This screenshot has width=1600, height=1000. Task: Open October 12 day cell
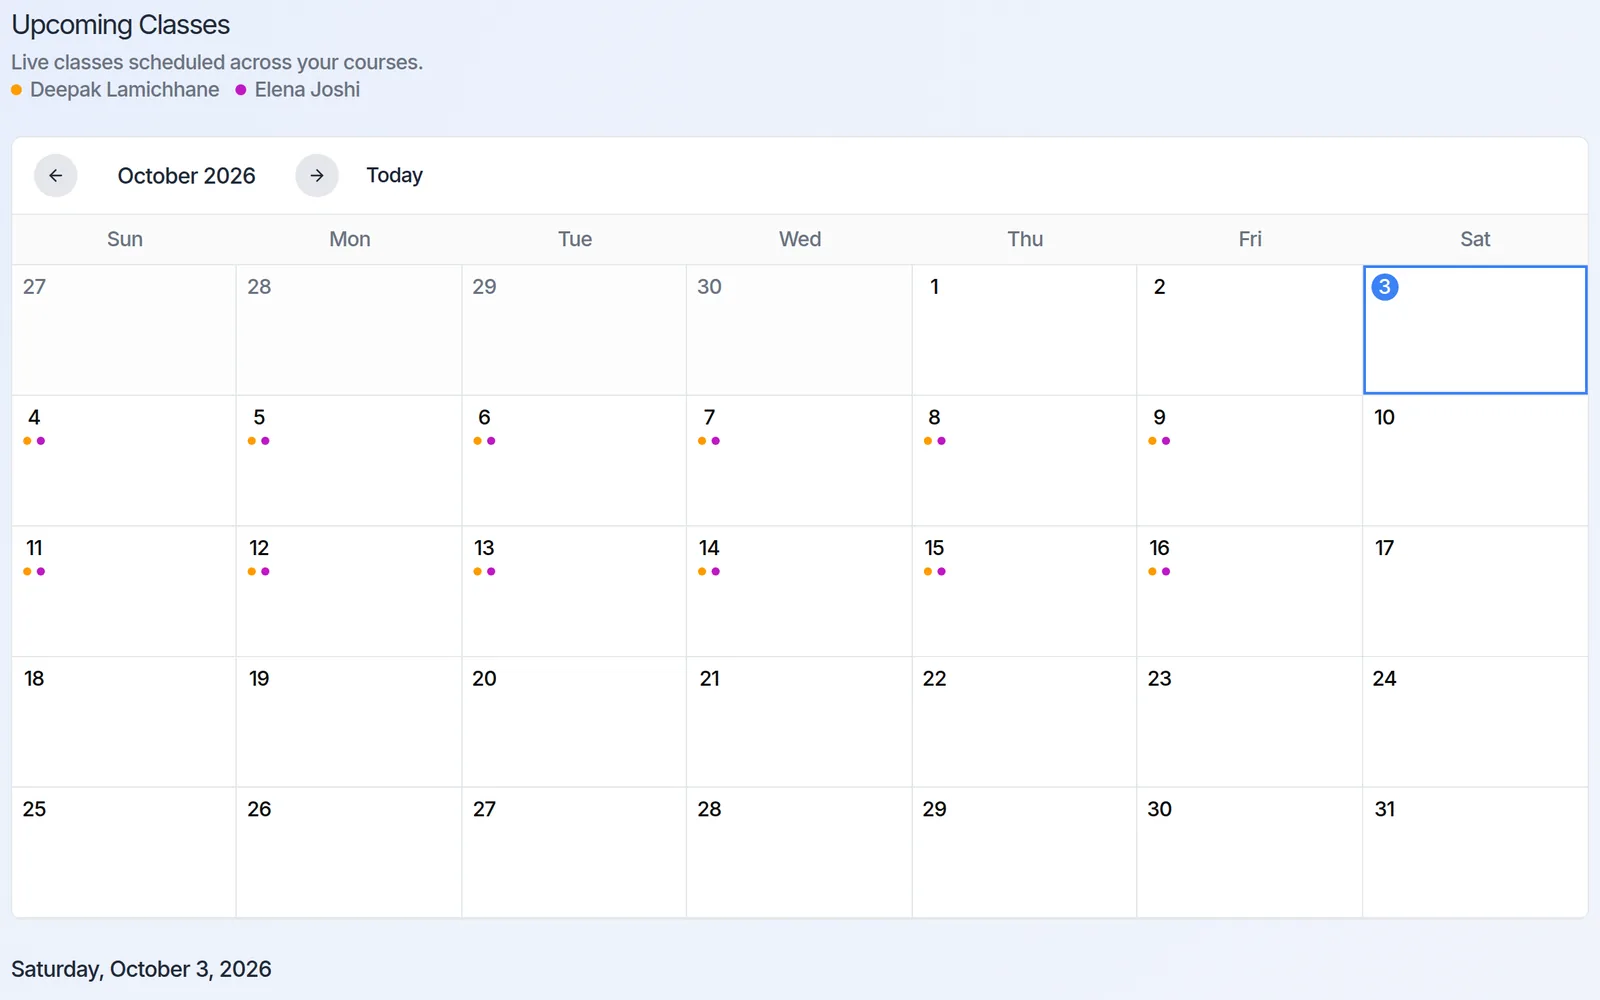click(349, 592)
